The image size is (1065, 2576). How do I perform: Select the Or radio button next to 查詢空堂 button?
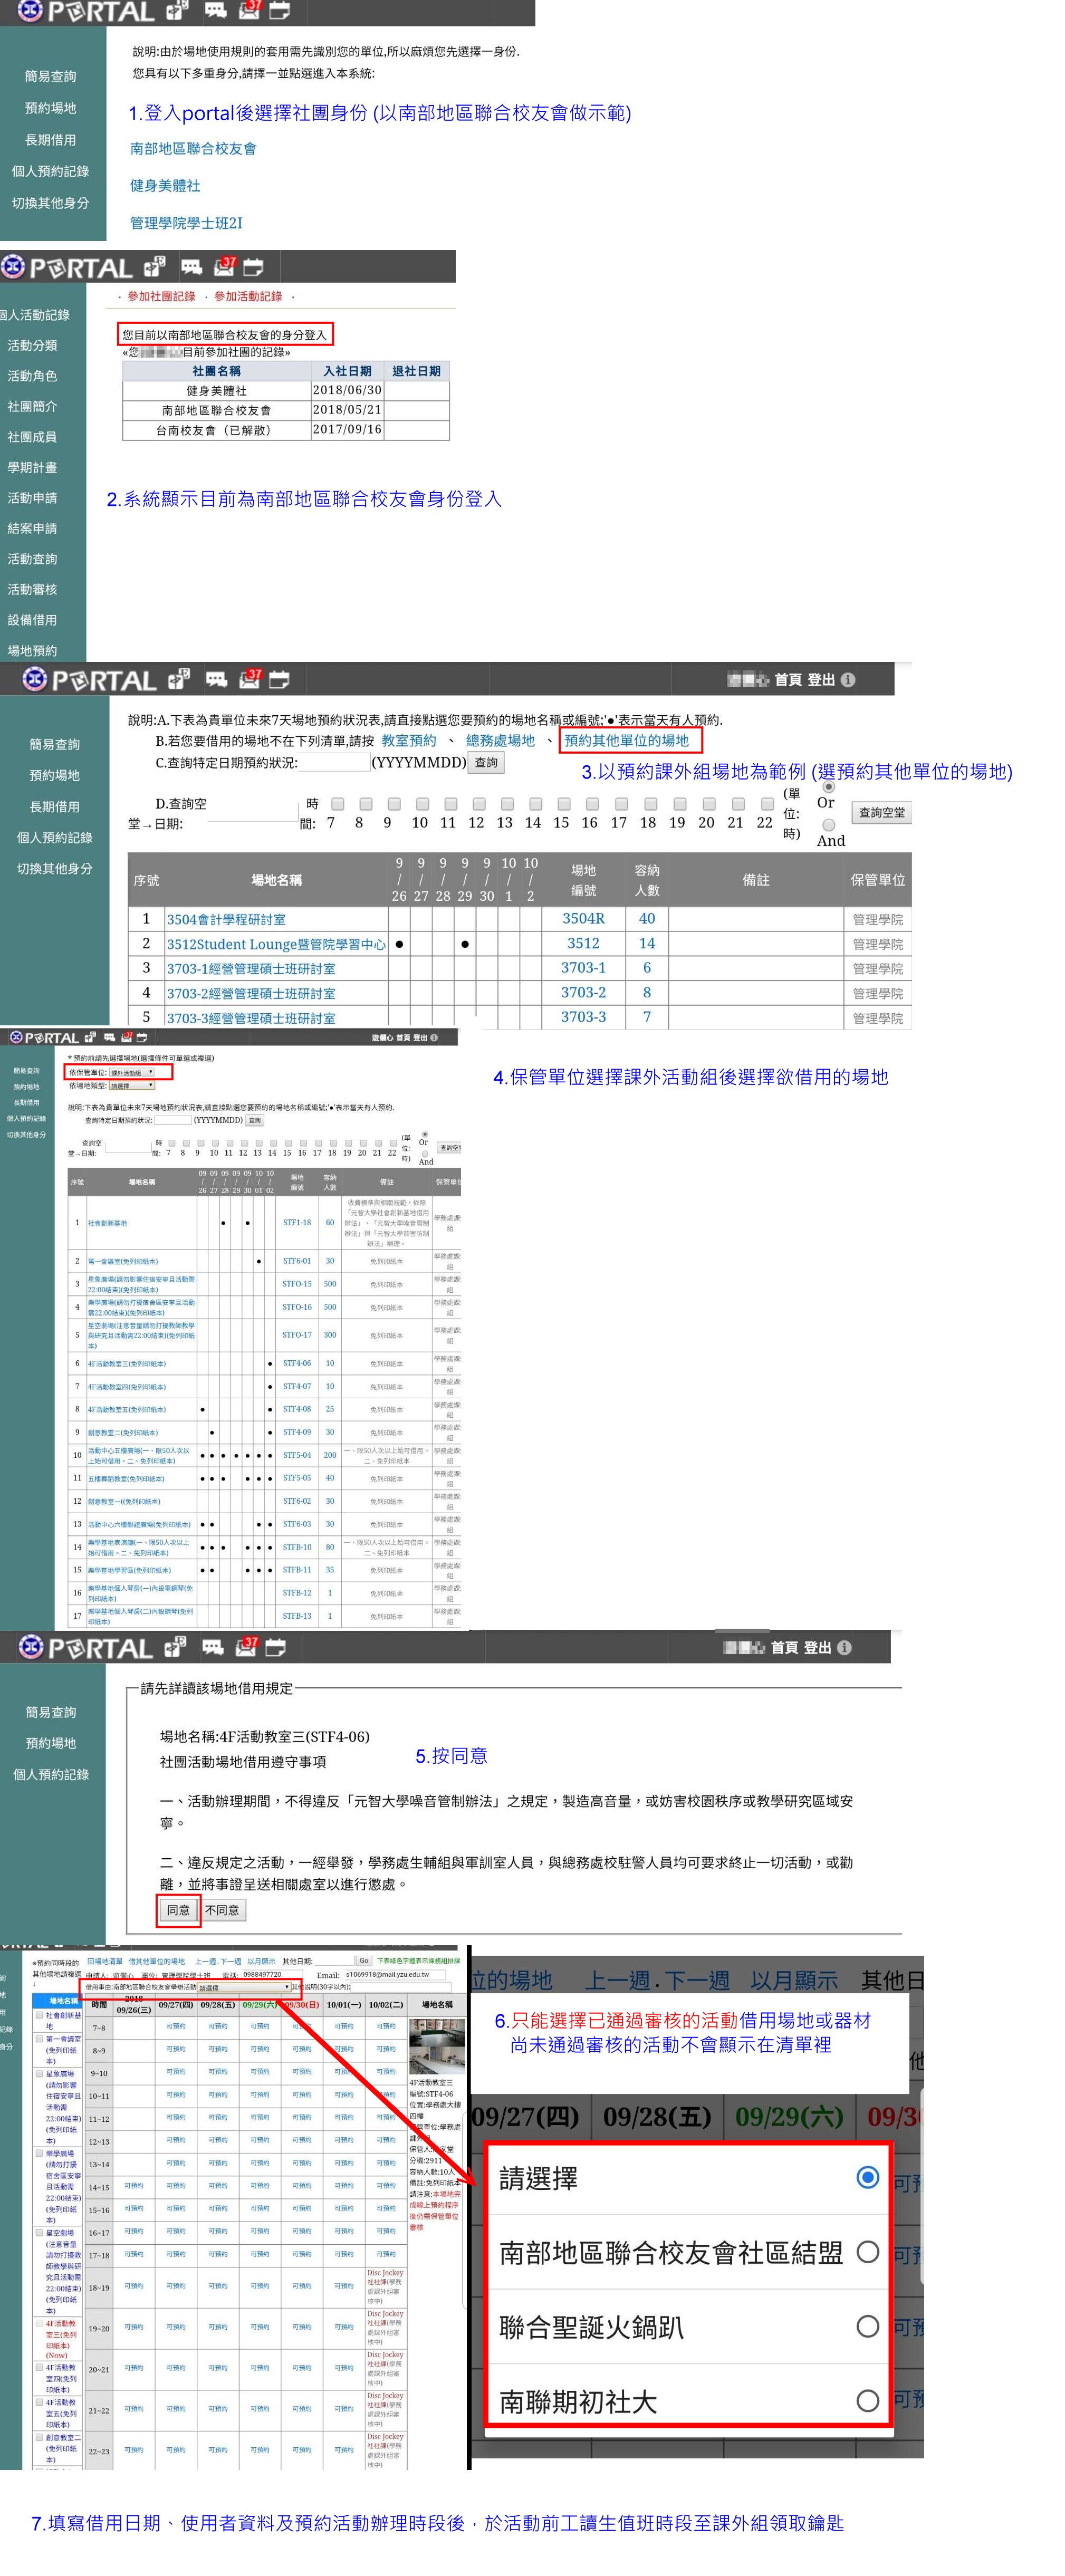pos(828,787)
